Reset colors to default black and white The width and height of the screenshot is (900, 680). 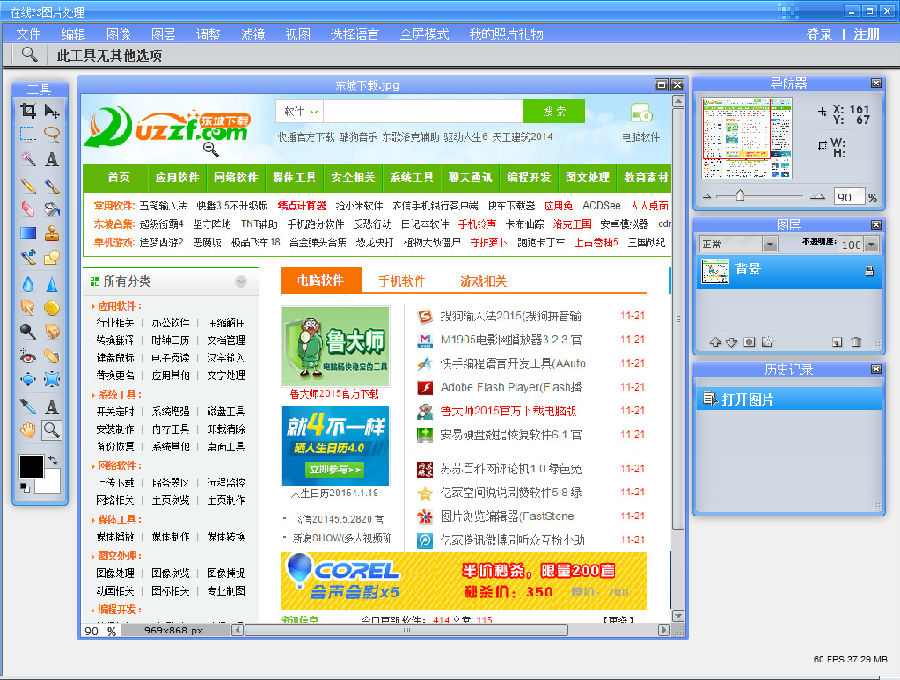(25, 488)
